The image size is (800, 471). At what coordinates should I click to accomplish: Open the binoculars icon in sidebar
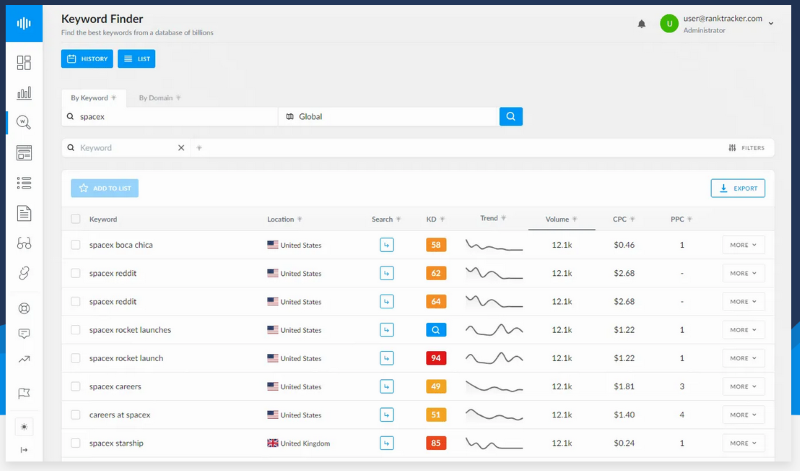coord(24,243)
